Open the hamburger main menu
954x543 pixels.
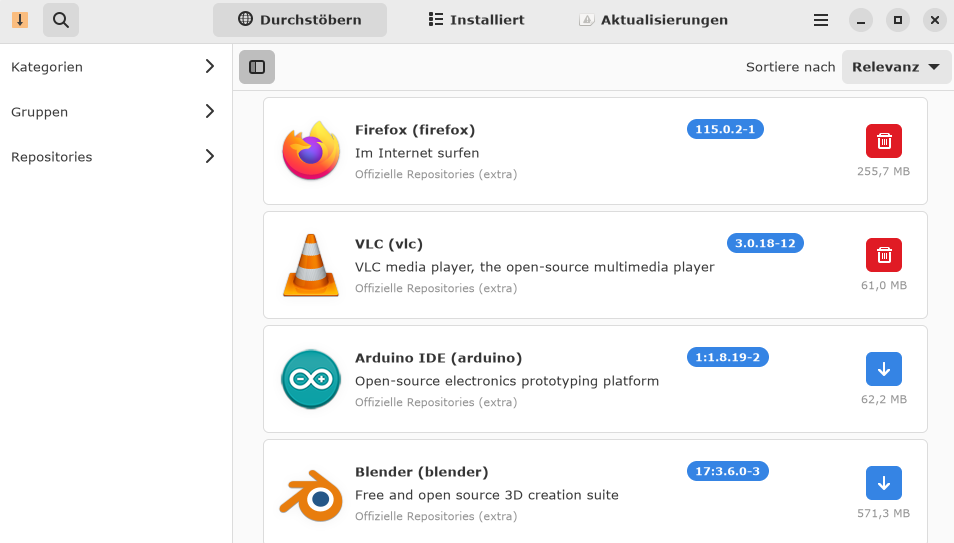tap(821, 20)
